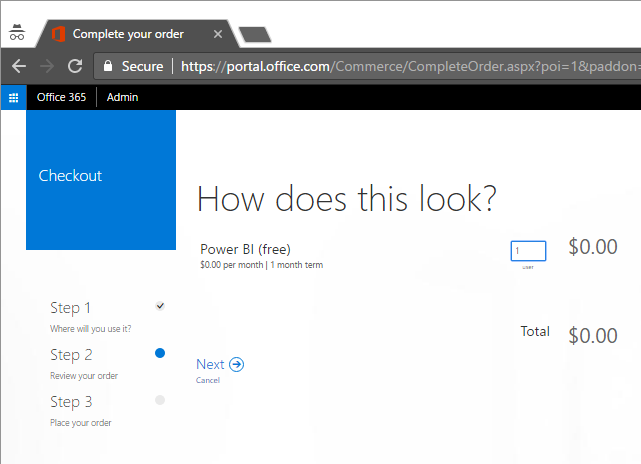Click the Step 1 completed checkmark
This screenshot has height=464, width=641.
click(x=160, y=306)
